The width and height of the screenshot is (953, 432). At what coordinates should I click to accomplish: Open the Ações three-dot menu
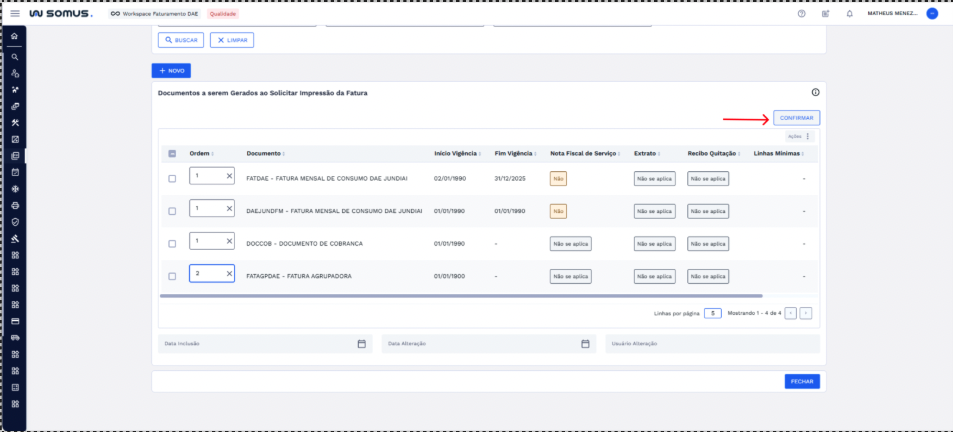tap(807, 136)
